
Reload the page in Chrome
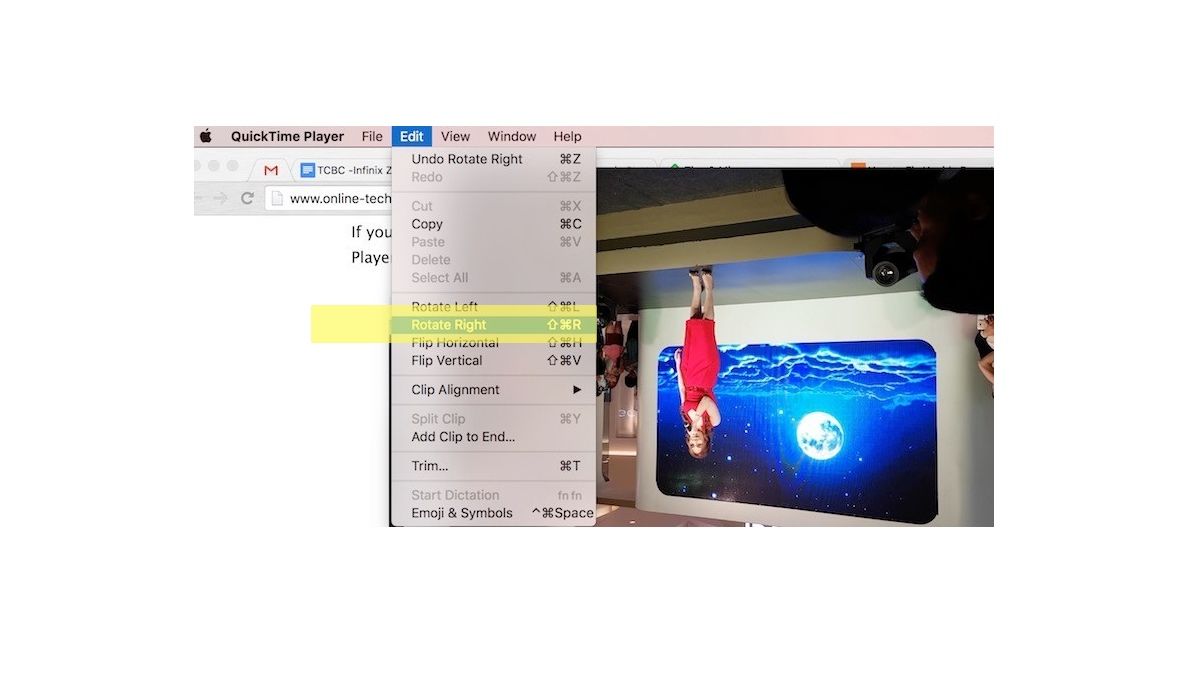[x=247, y=198]
